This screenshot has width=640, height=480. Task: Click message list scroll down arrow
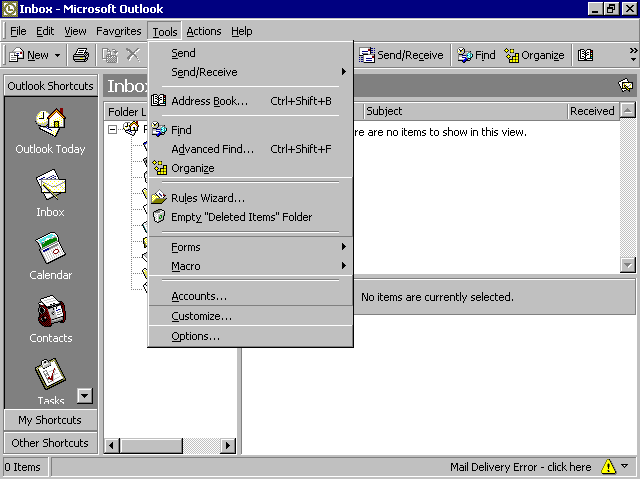click(628, 265)
